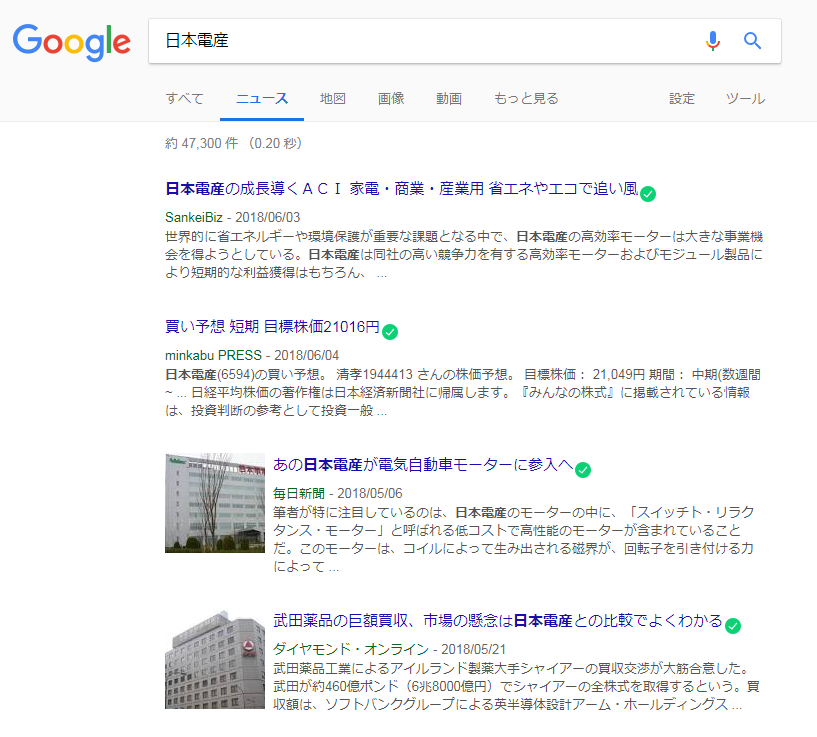Click the 毎日新聞 source name
This screenshot has height=737, width=817.
pos(299,493)
